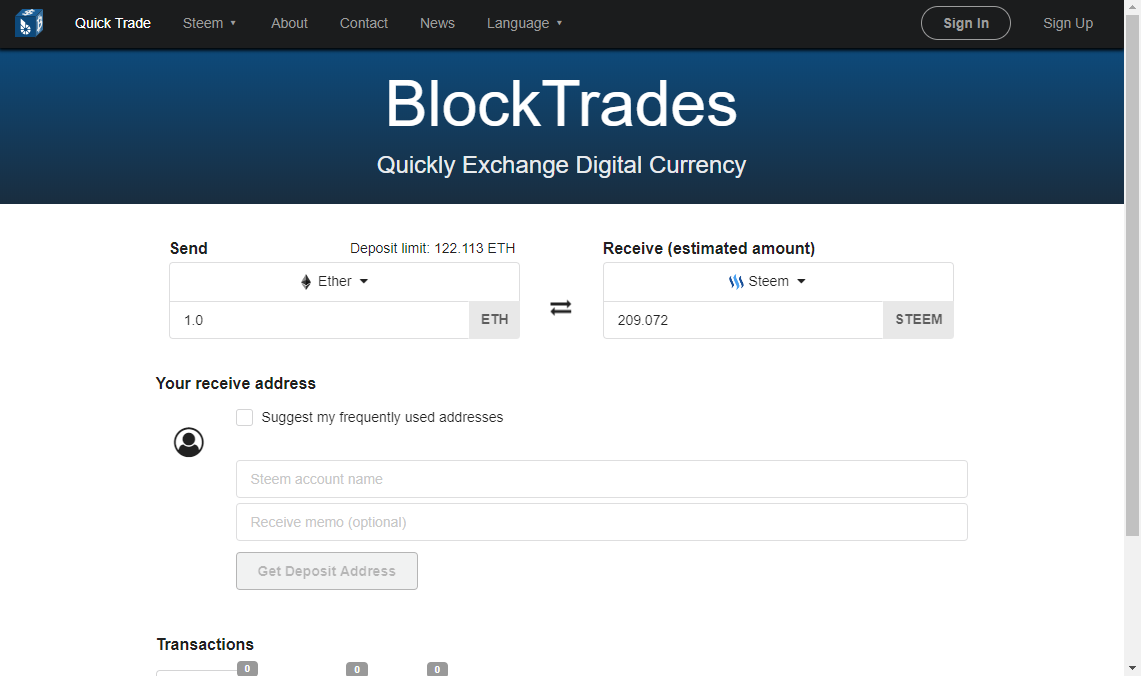Click the user avatar profile icon
This screenshot has width=1141, height=676.
[x=188, y=442]
